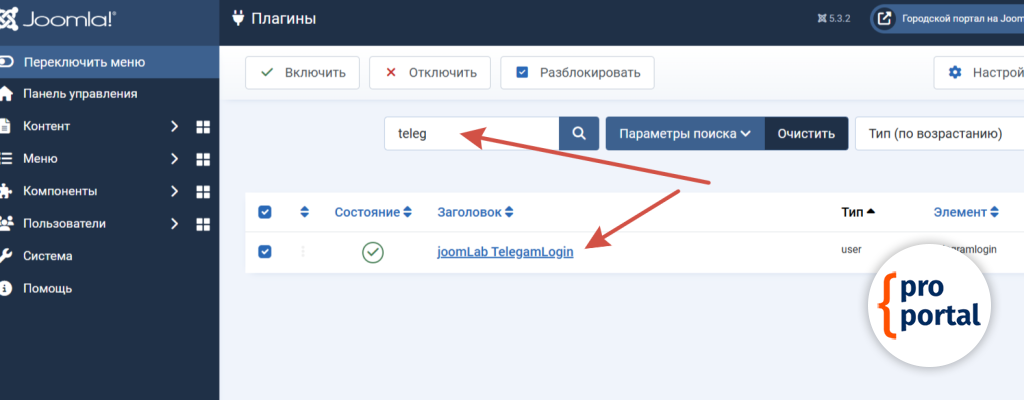
Task: Expand the Параметры поиска dropdown
Action: coord(684,133)
